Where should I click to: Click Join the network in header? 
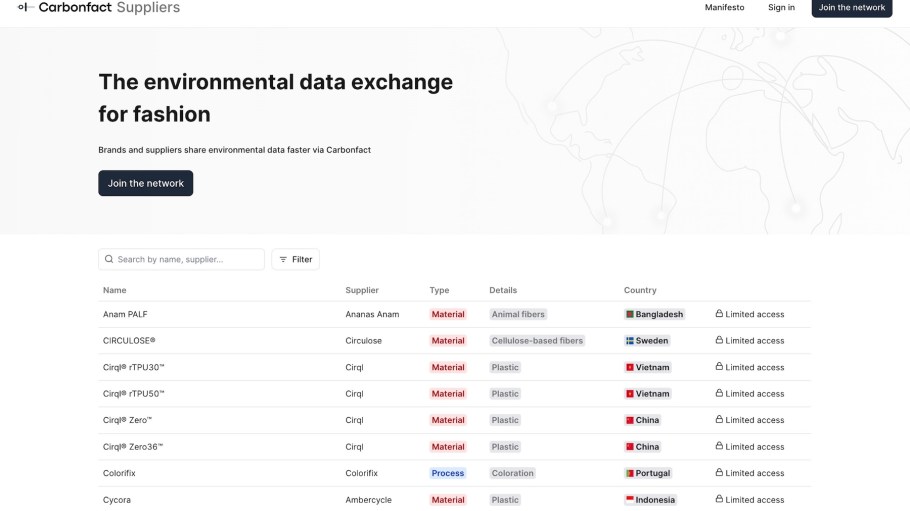click(x=851, y=8)
